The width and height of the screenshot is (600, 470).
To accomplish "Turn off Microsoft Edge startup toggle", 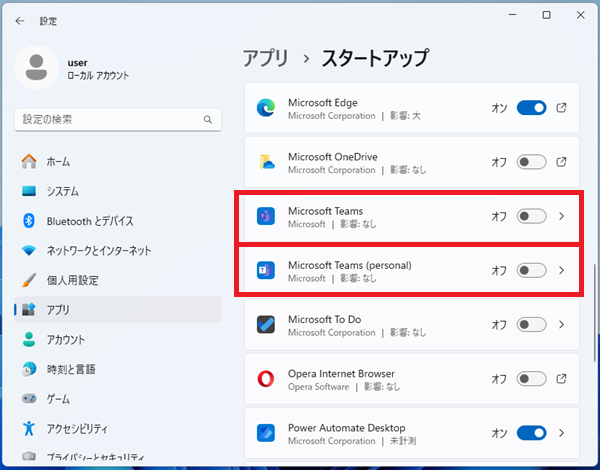I will click(532, 108).
